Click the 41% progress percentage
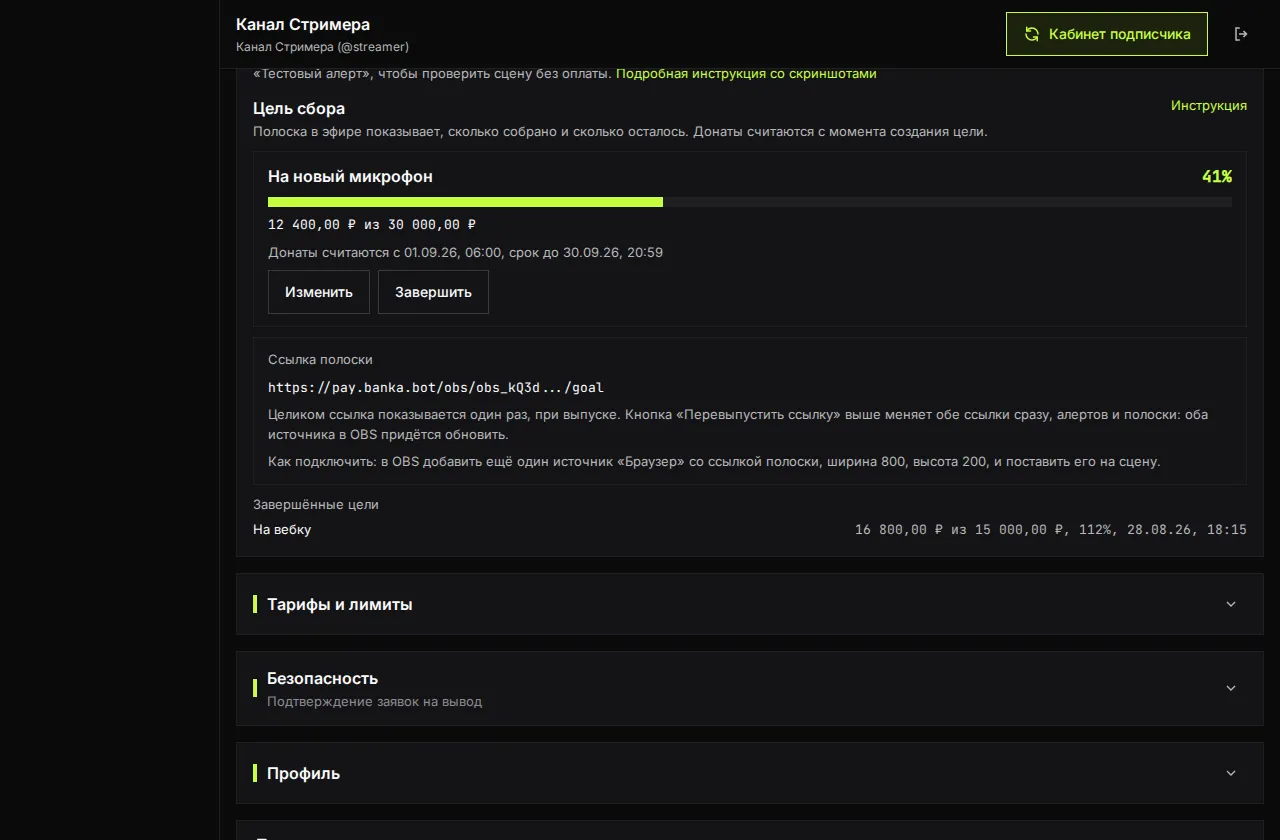Screen dimensions: 1280x840 coord(1217,177)
